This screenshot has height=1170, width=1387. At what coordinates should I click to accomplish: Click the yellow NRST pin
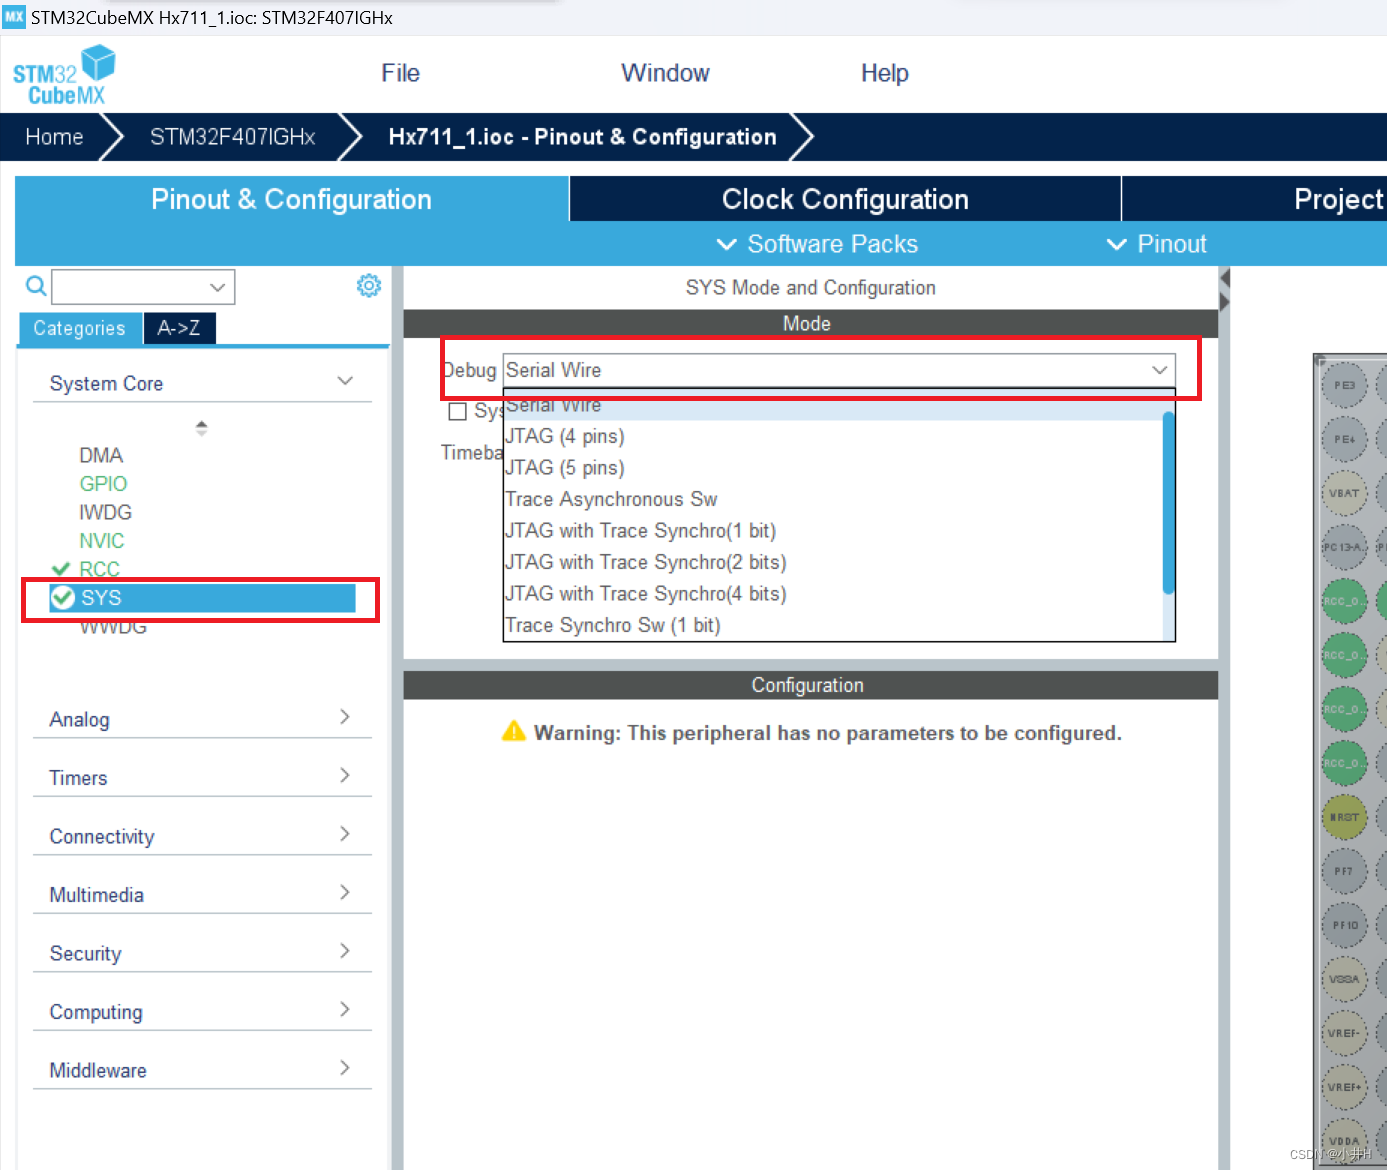click(1344, 817)
